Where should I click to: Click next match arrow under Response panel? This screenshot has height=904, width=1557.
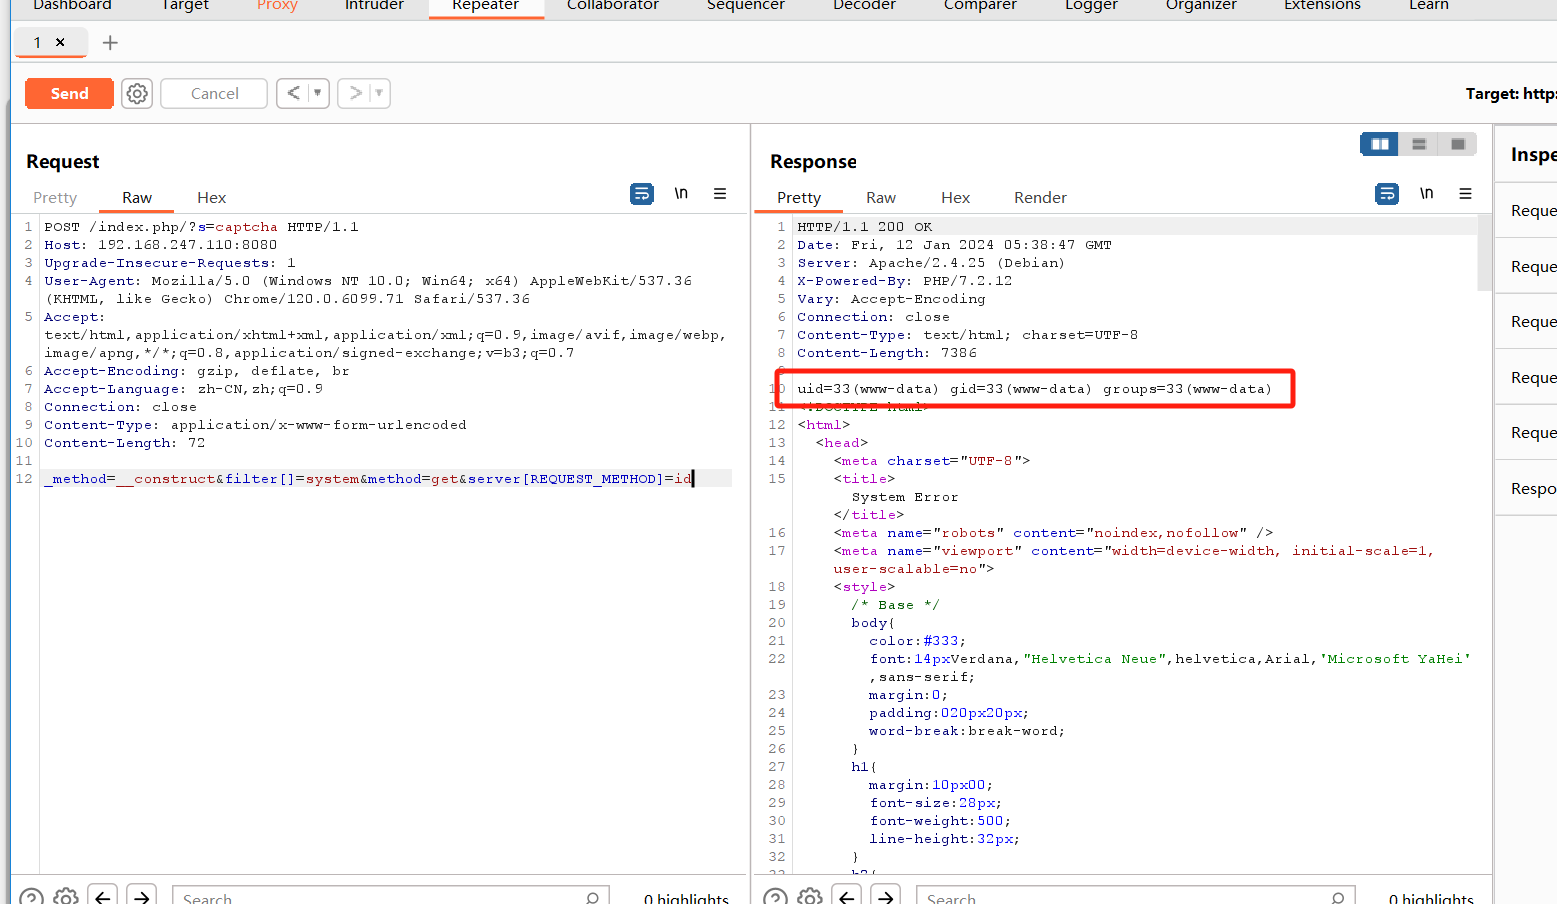pyautogui.click(x=886, y=897)
